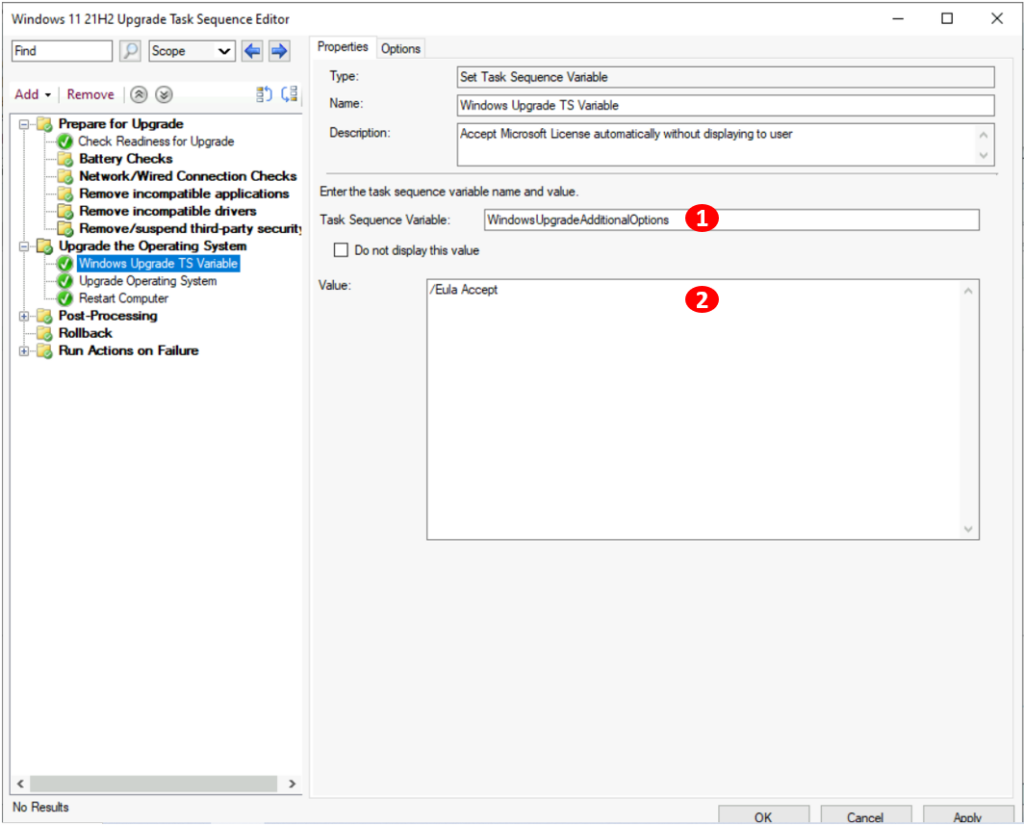Image resolution: width=1024 pixels, height=825 pixels.
Task: Click the Cancel button
Action: [x=865, y=817]
